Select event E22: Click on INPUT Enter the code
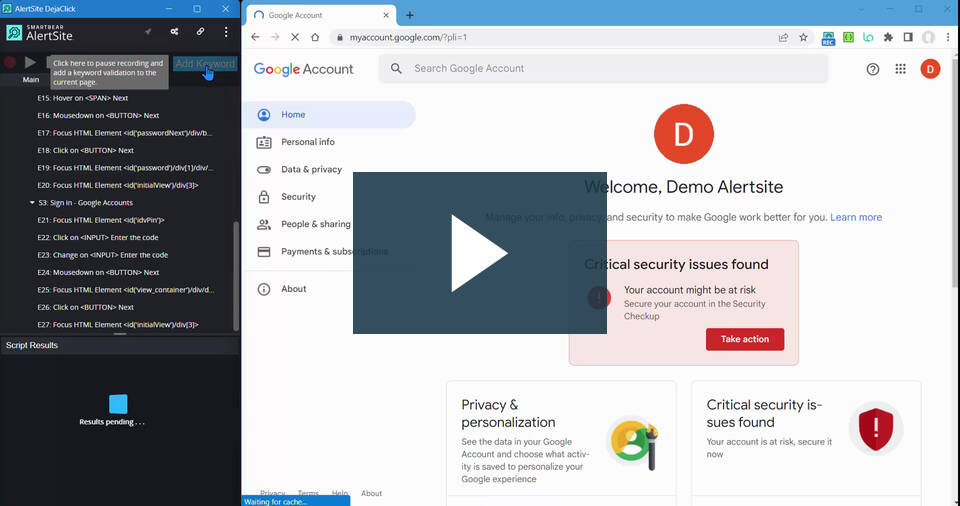The height and width of the screenshot is (506, 960). pyautogui.click(x=97, y=238)
